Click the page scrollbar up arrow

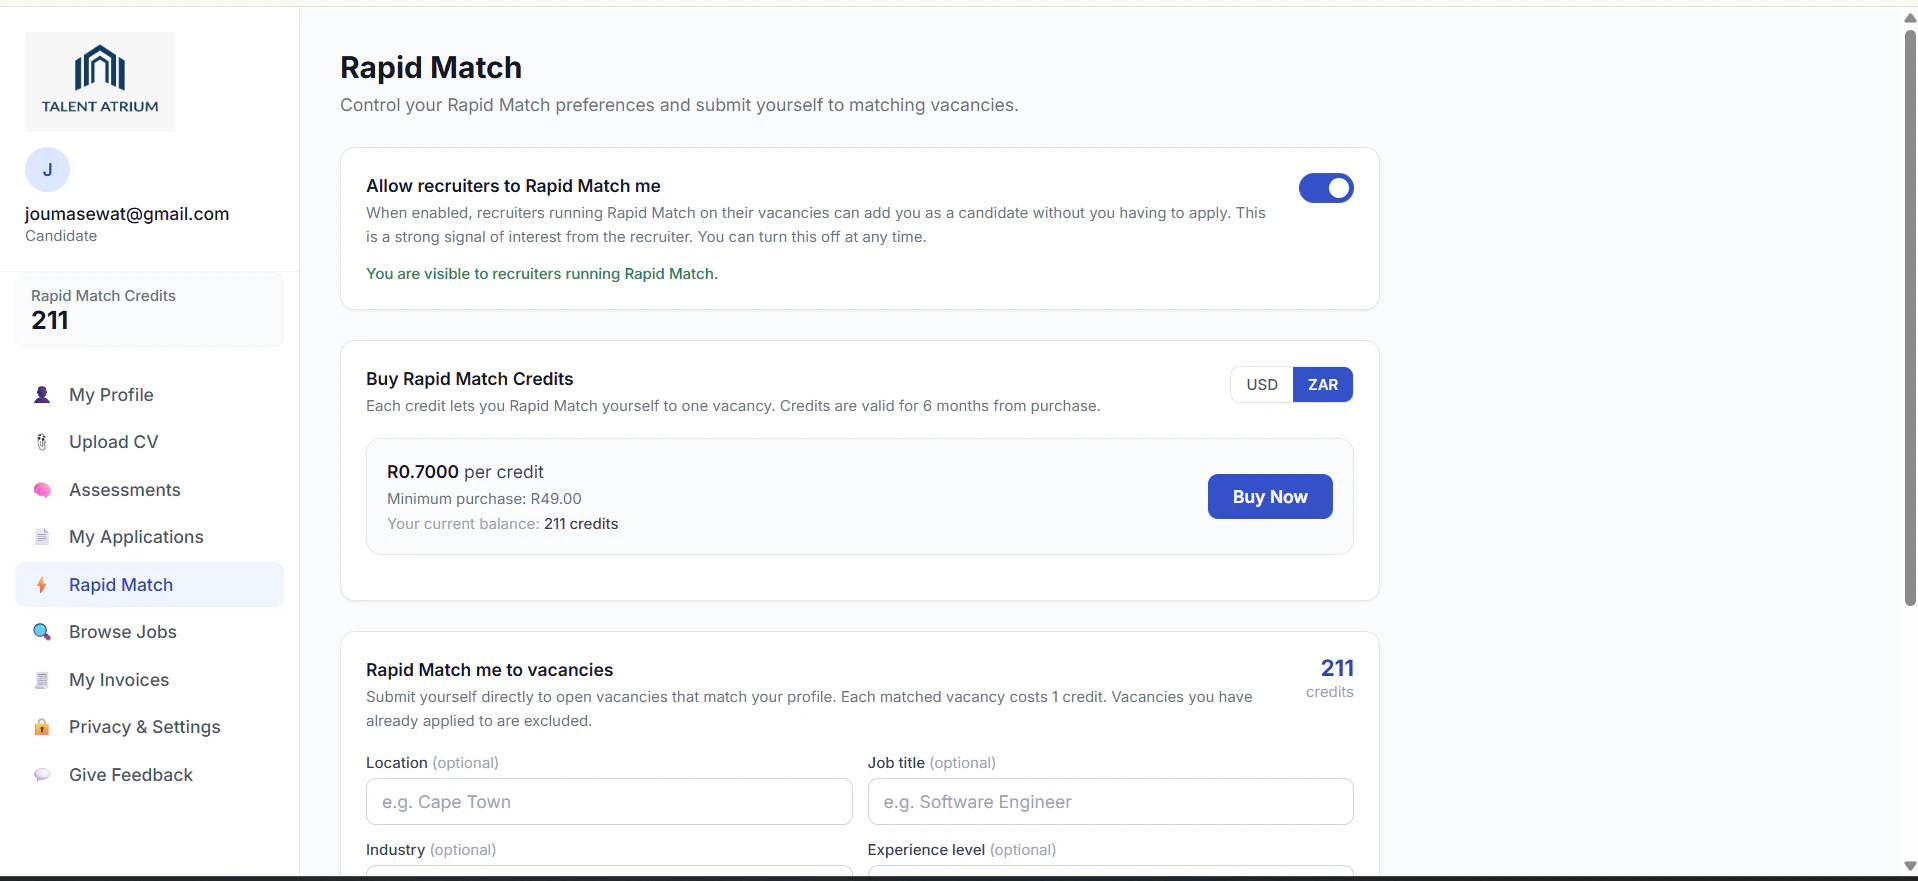tap(1910, 18)
